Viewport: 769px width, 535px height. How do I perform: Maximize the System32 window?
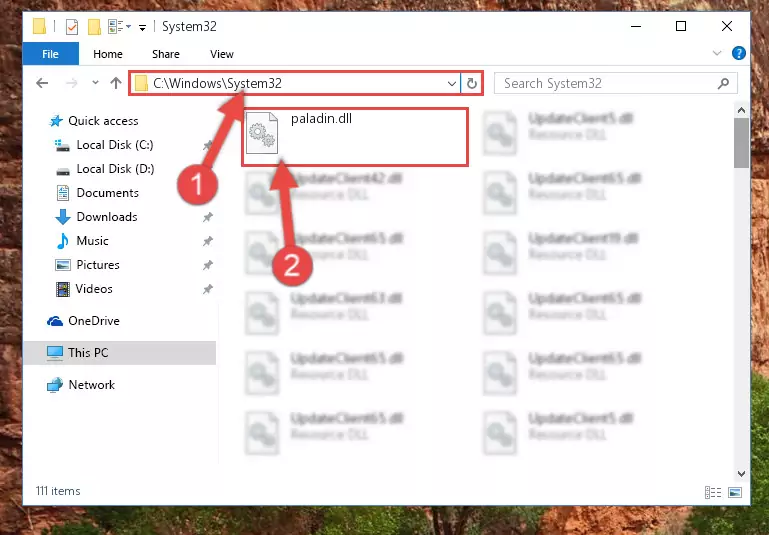point(681,26)
